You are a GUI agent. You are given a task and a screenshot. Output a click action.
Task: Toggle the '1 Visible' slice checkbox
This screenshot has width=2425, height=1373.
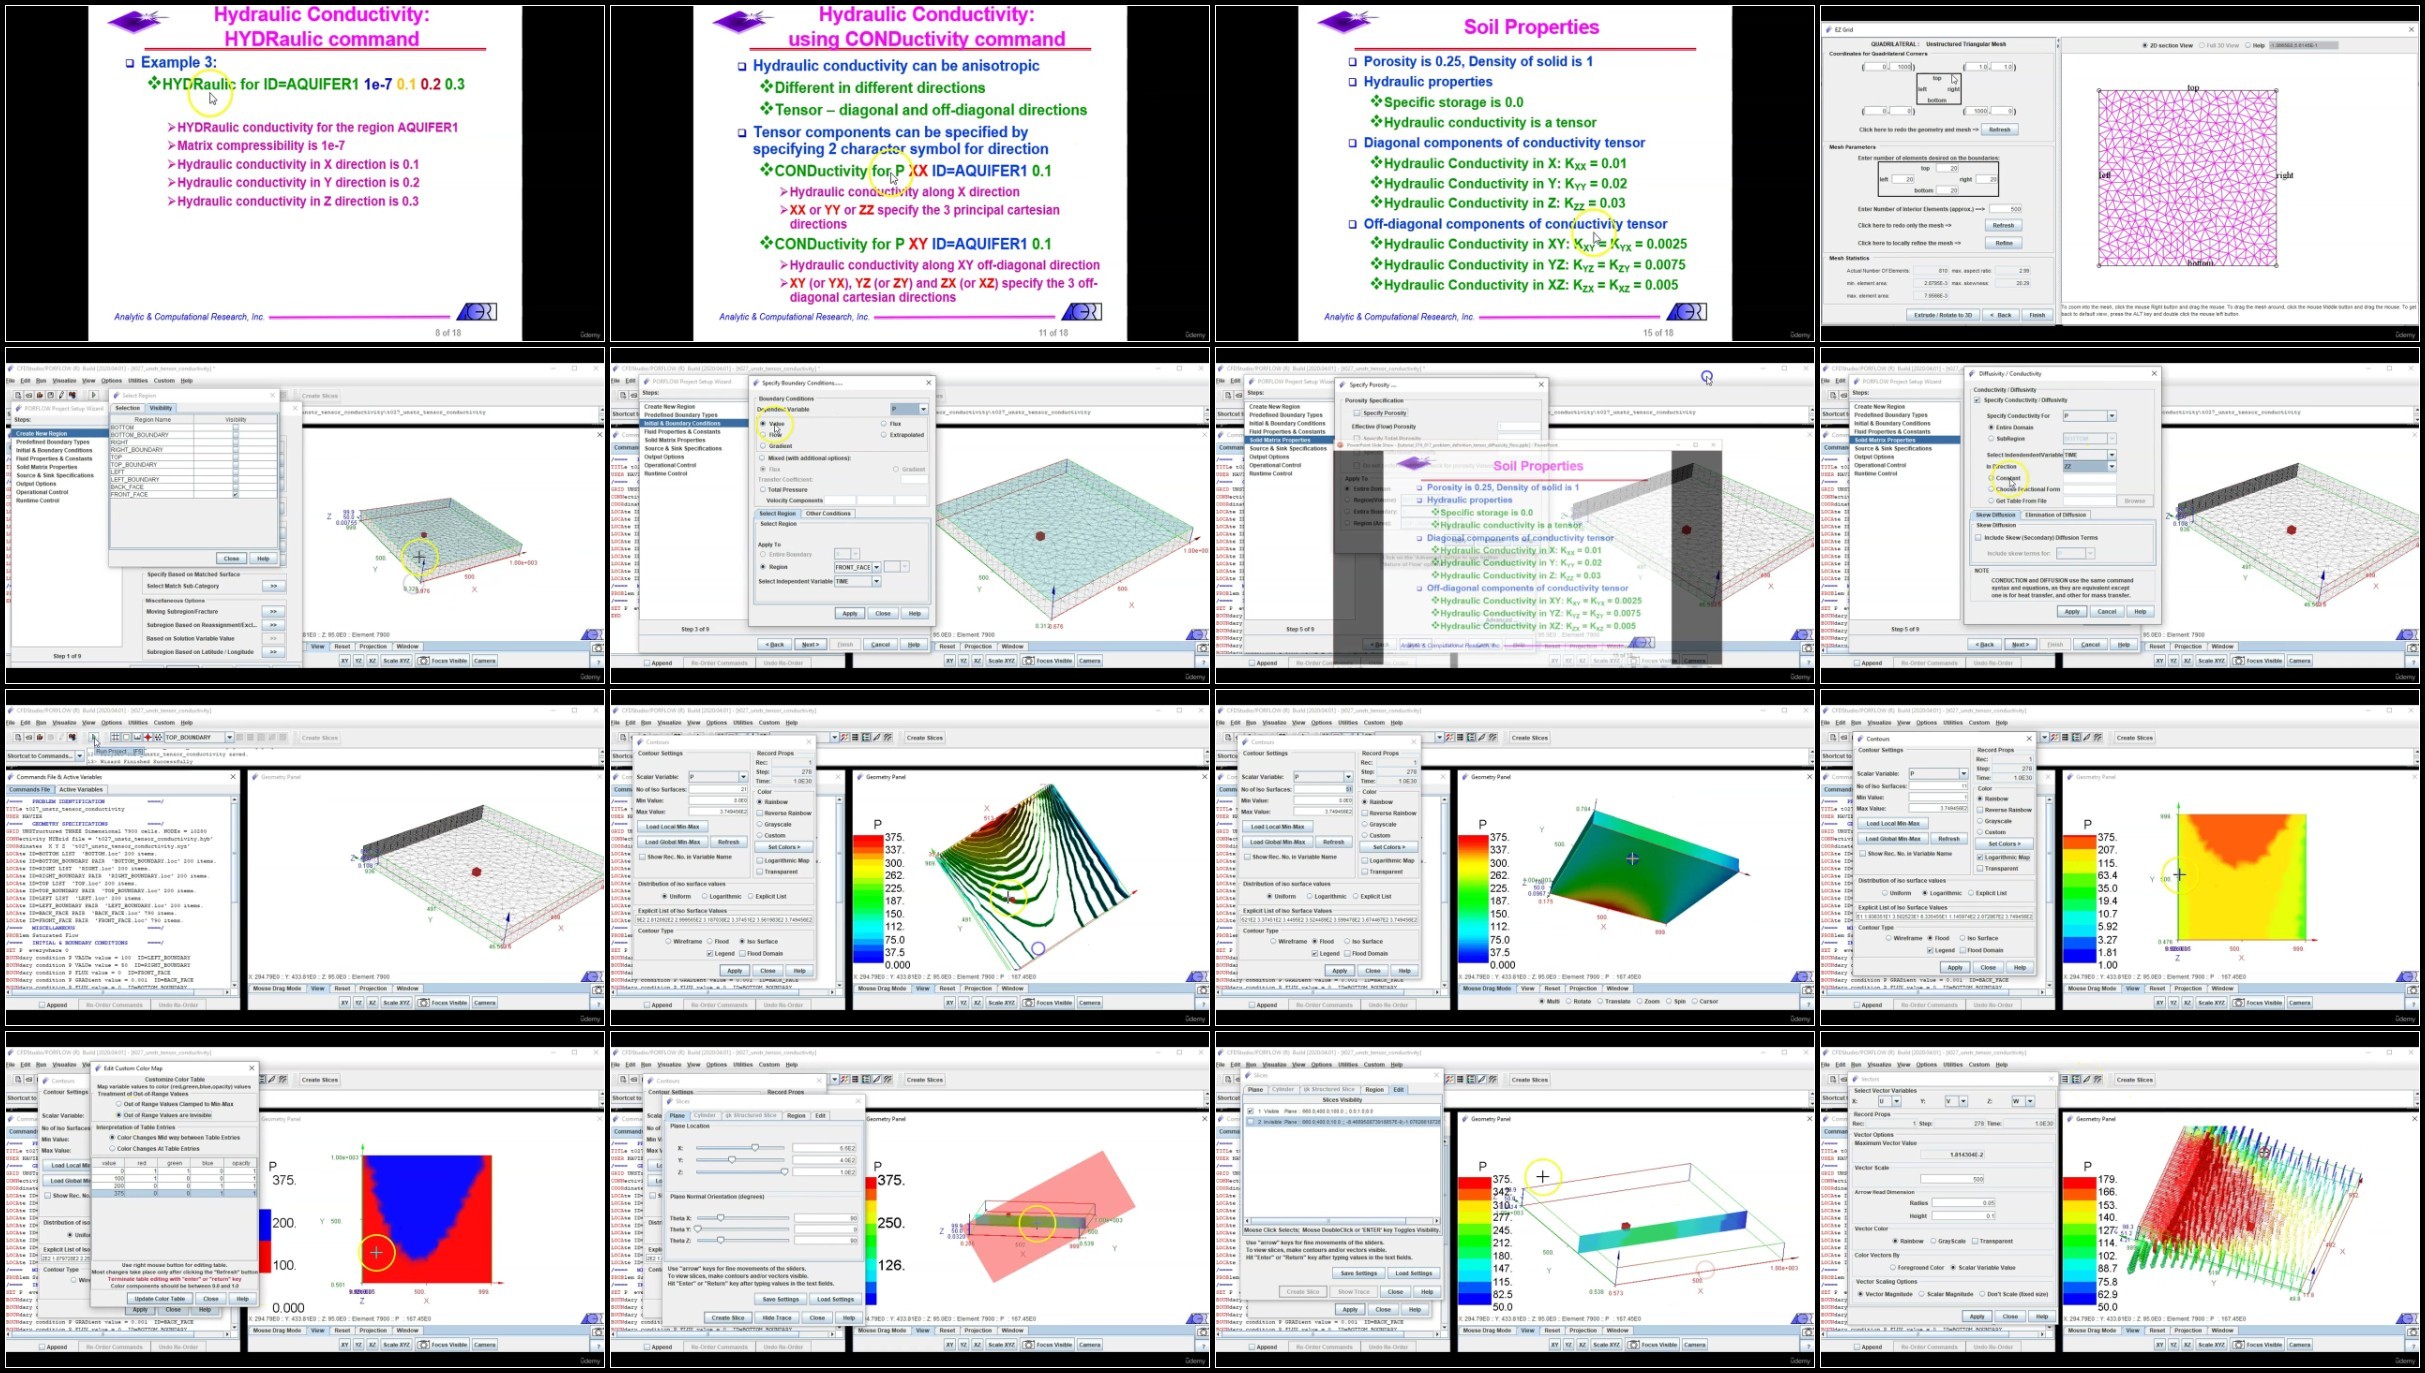(x=1251, y=1111)
